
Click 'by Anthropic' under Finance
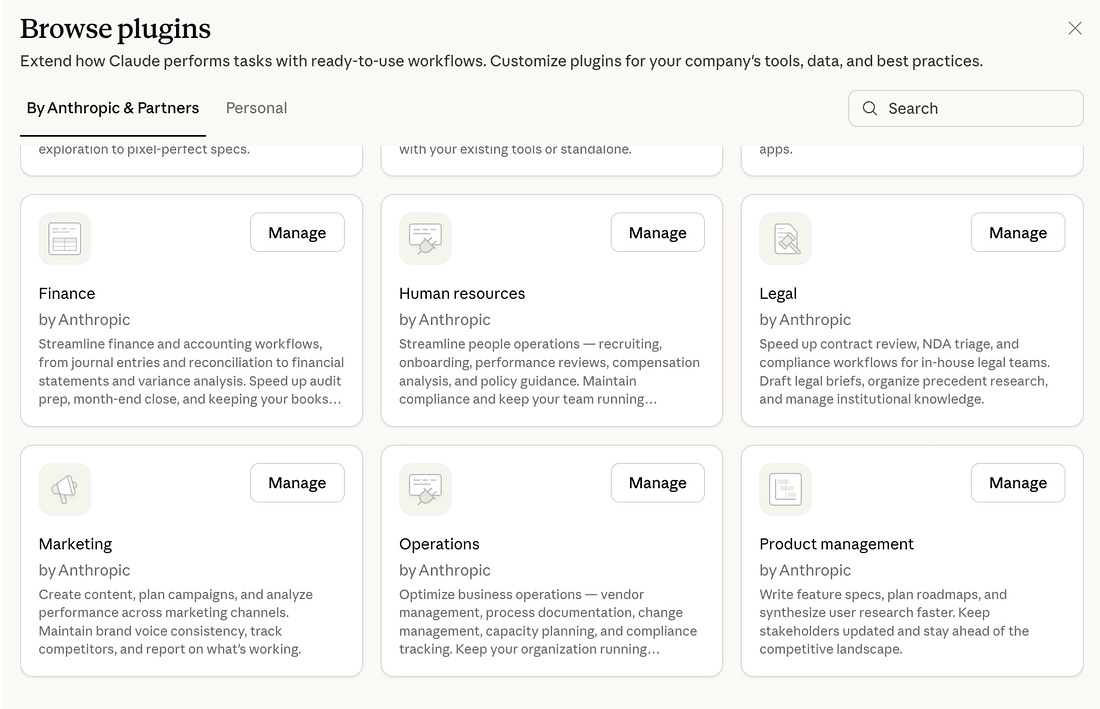click(84, 320)
